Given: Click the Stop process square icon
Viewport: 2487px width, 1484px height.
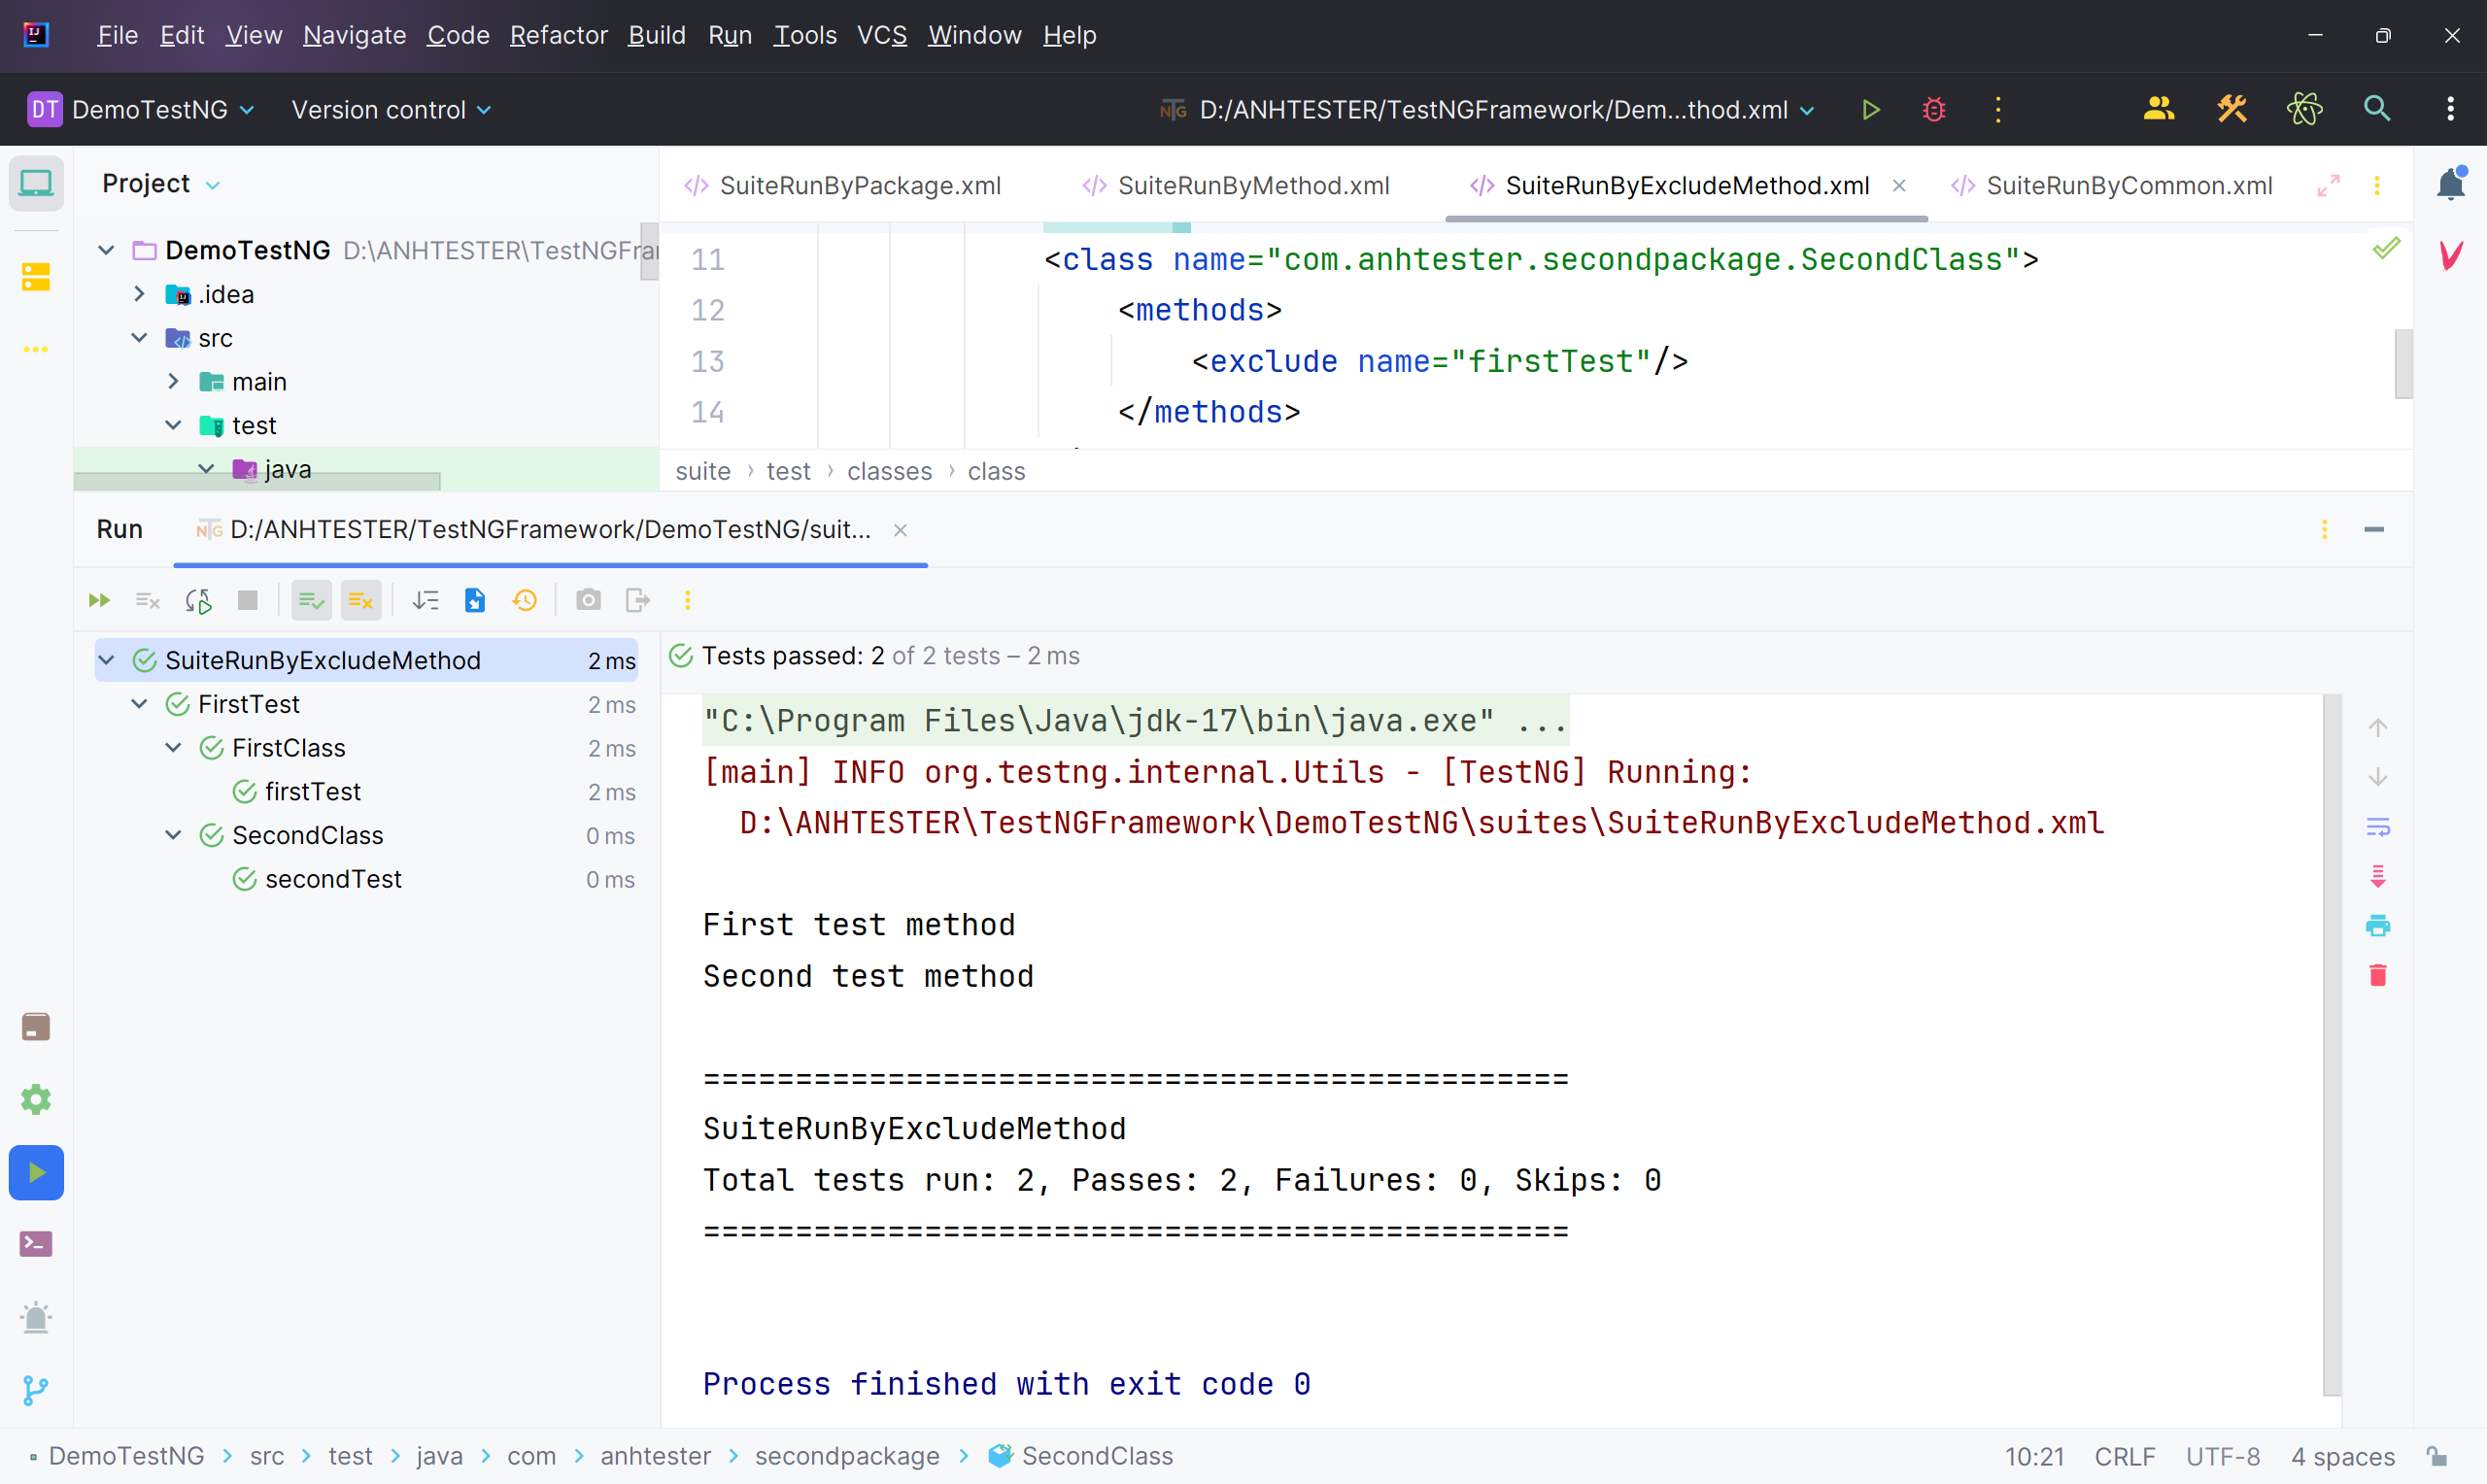Looking at the screenshot, I should coord(247,600).
